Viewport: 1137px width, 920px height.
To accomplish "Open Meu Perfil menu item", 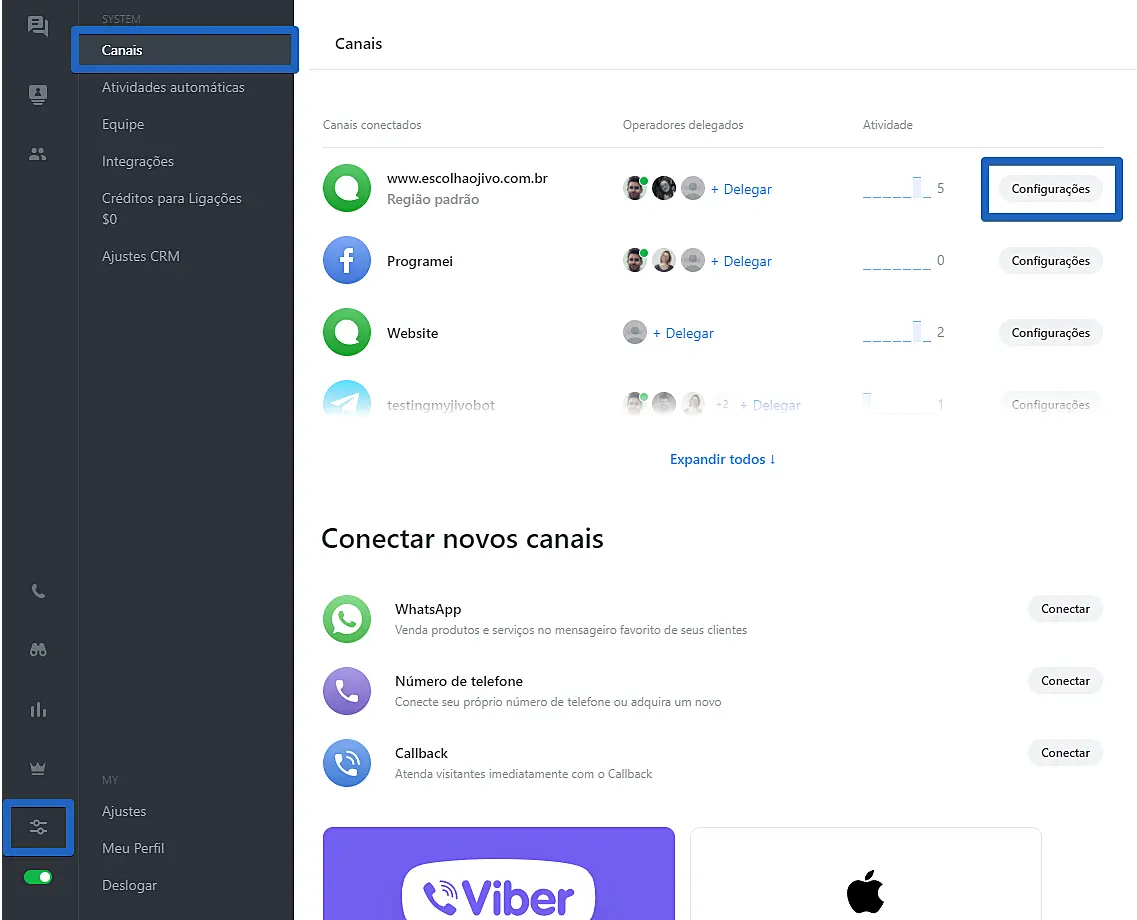I will click(x=133, y=848).
